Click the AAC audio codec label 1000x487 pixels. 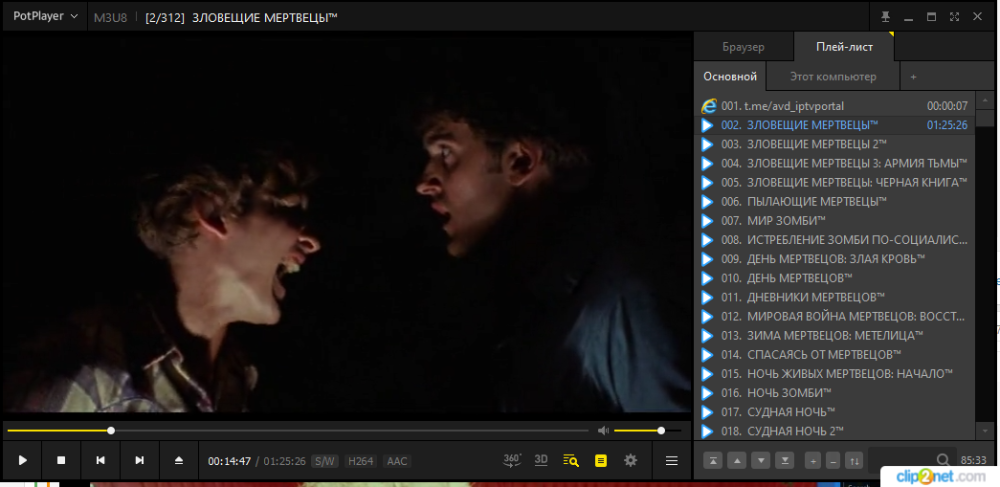point(397,461)
